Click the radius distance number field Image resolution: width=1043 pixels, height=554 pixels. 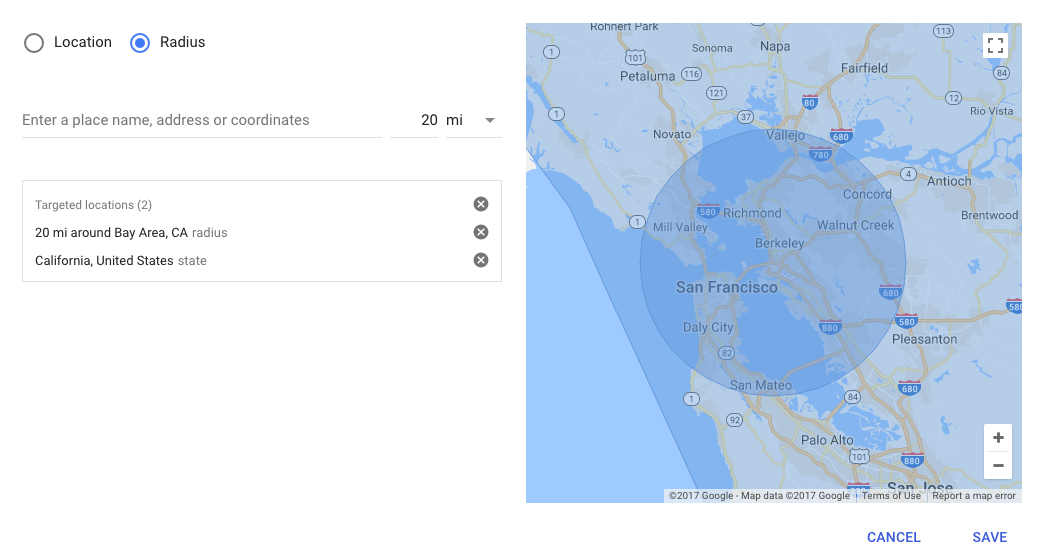click(416, 120)
